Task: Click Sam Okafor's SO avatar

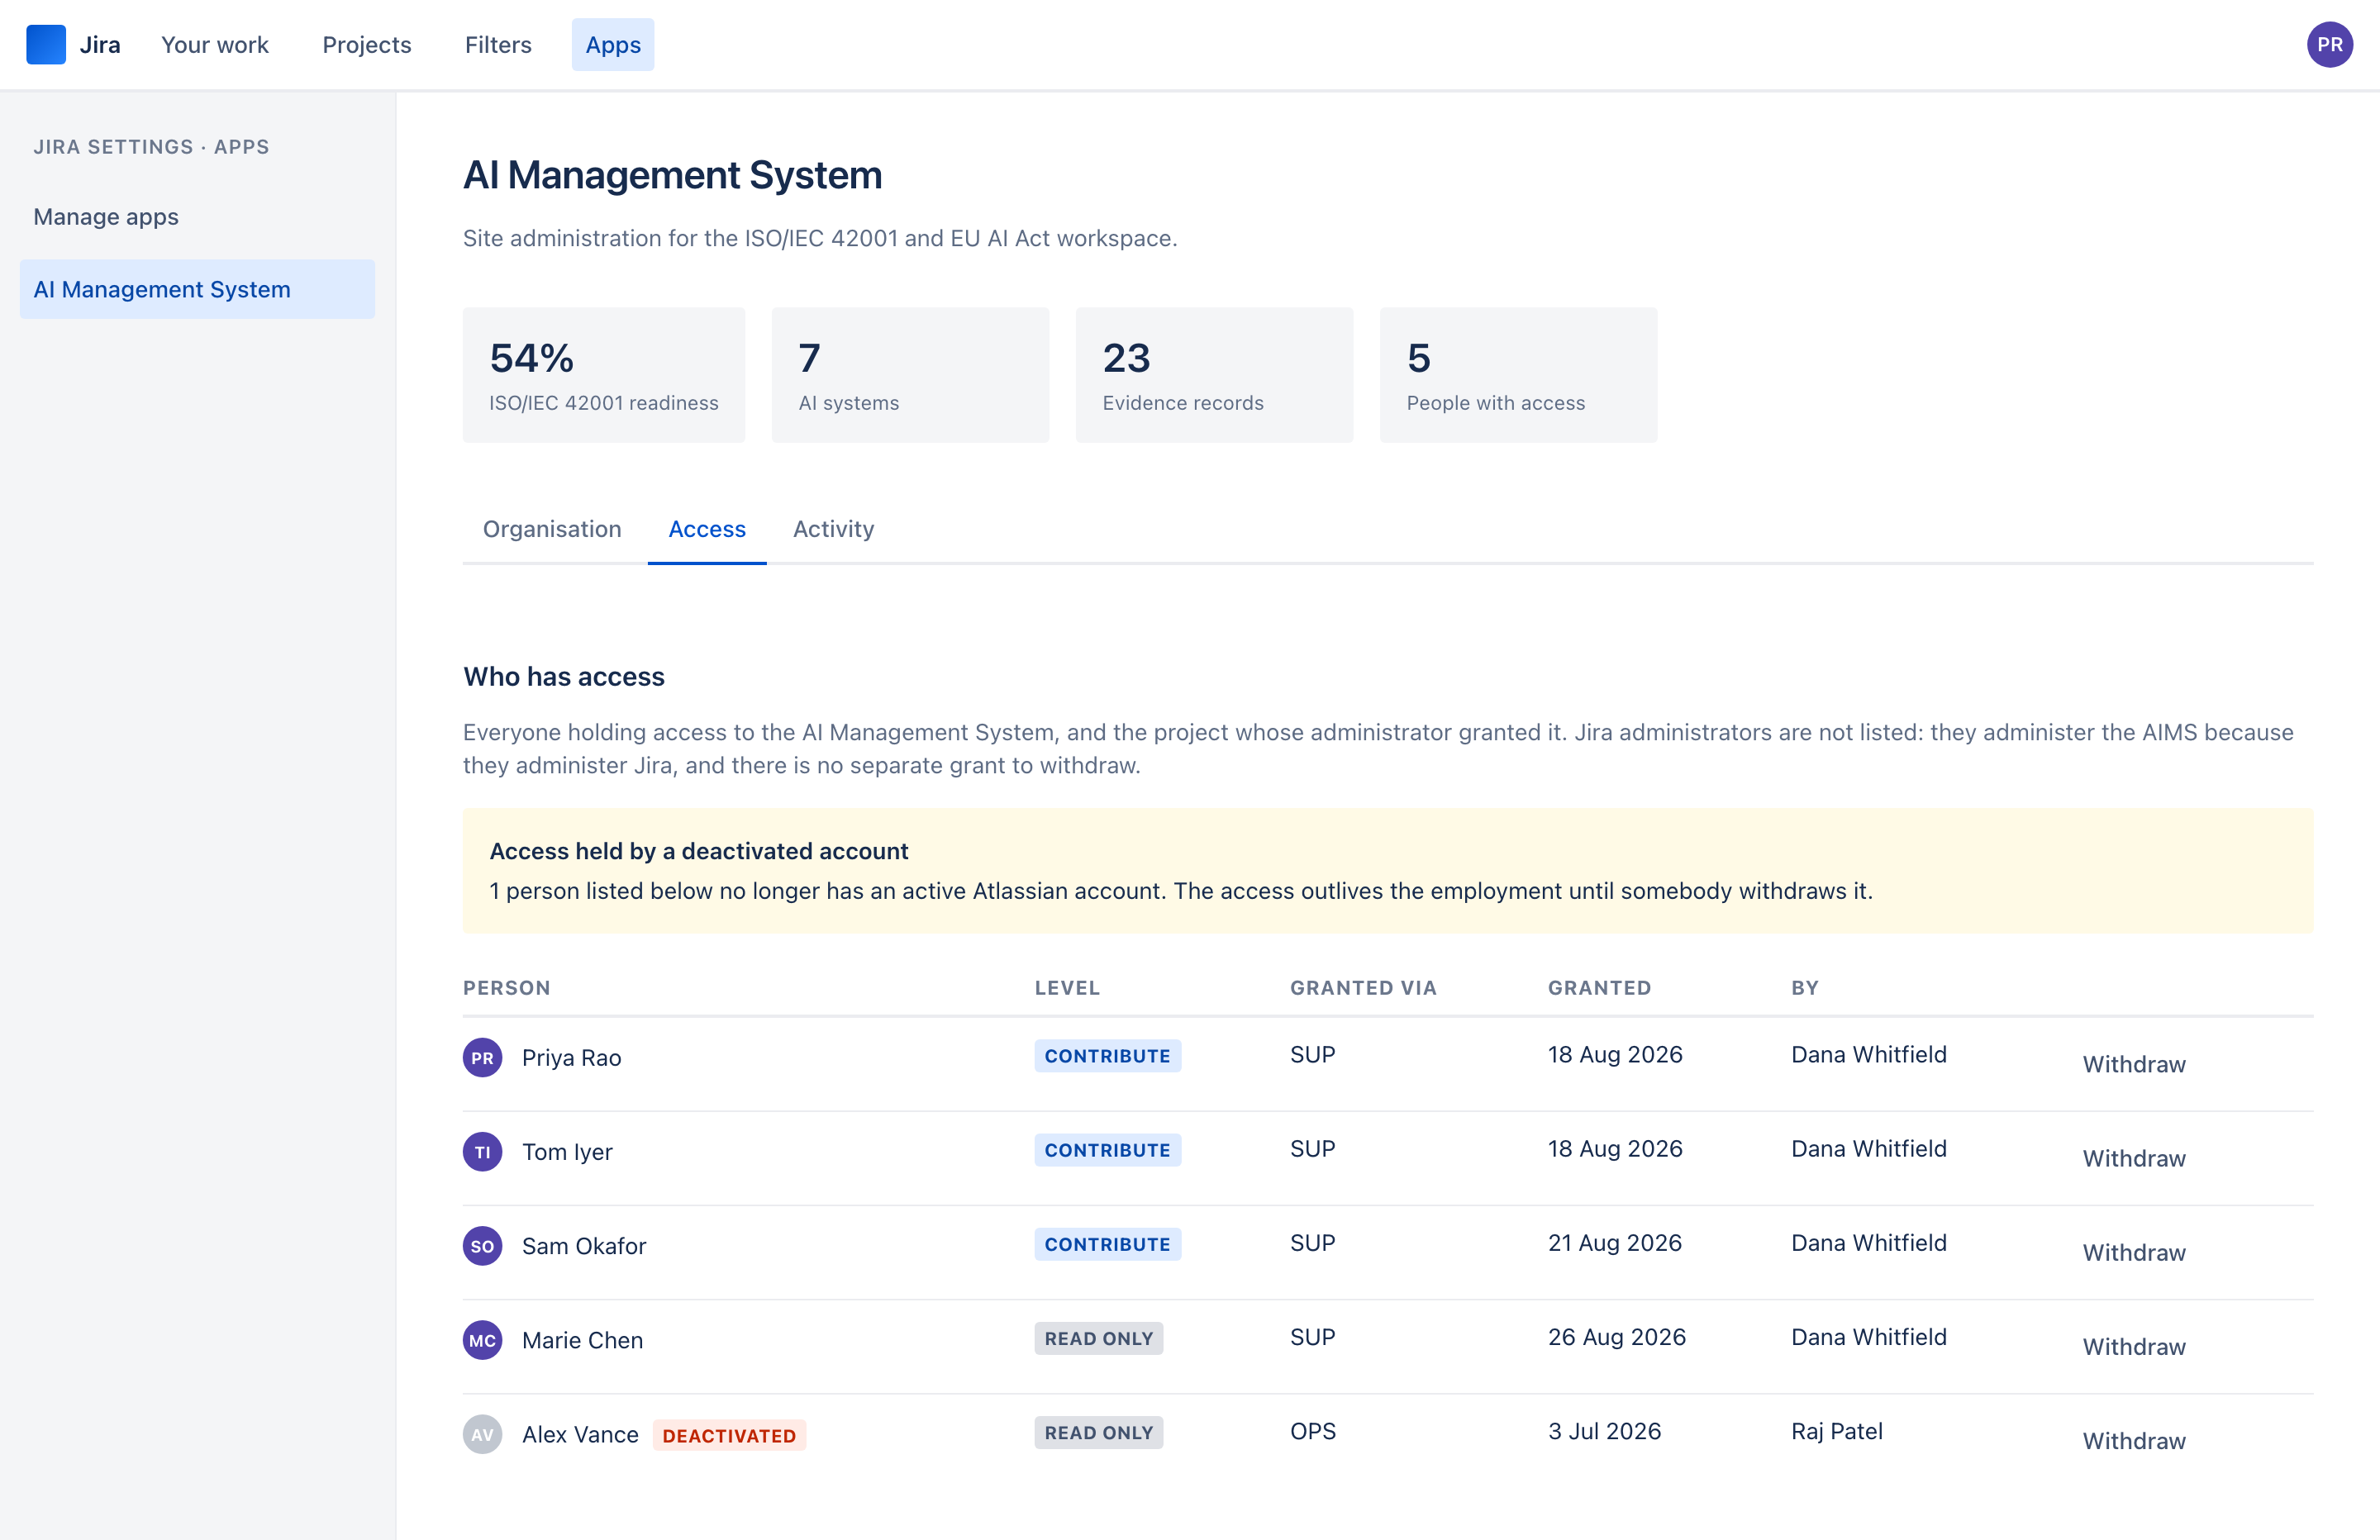Action: pos(482,1246)
